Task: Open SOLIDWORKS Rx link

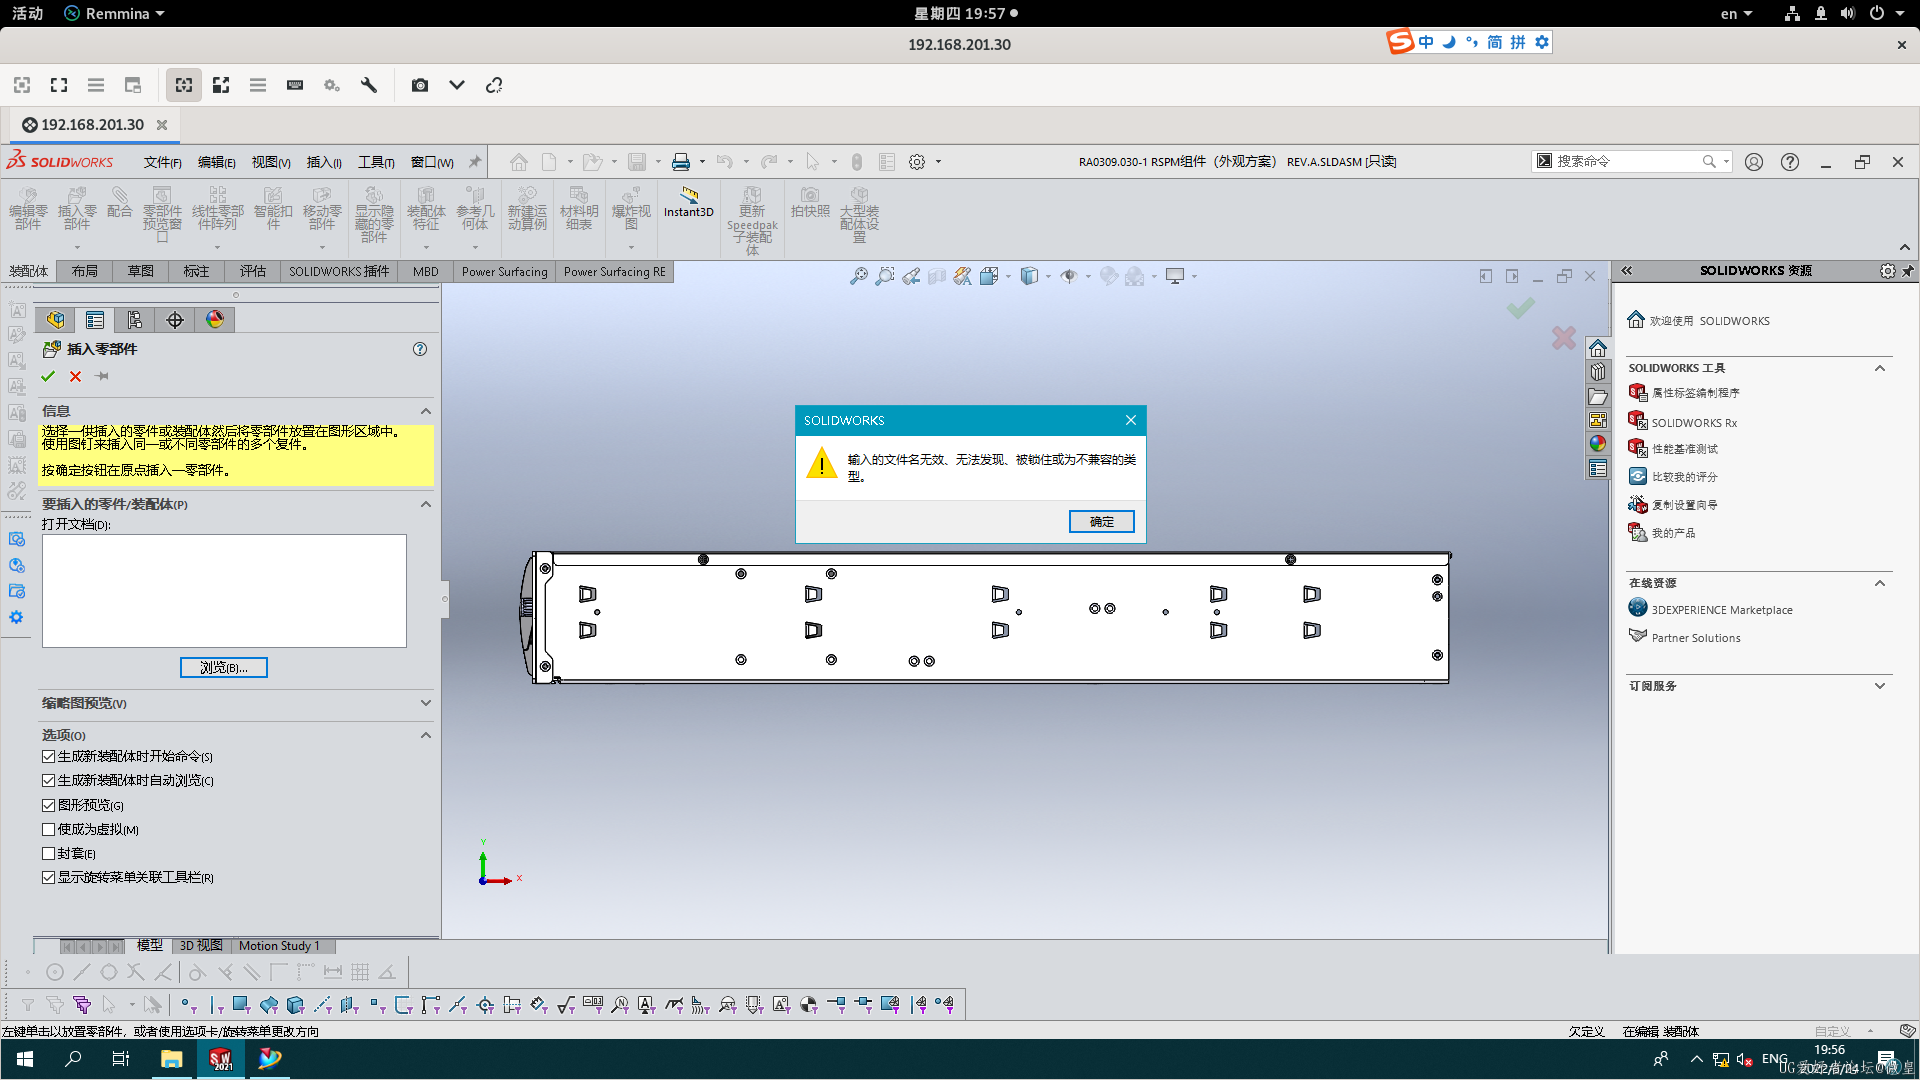Action: [1694, 423]
